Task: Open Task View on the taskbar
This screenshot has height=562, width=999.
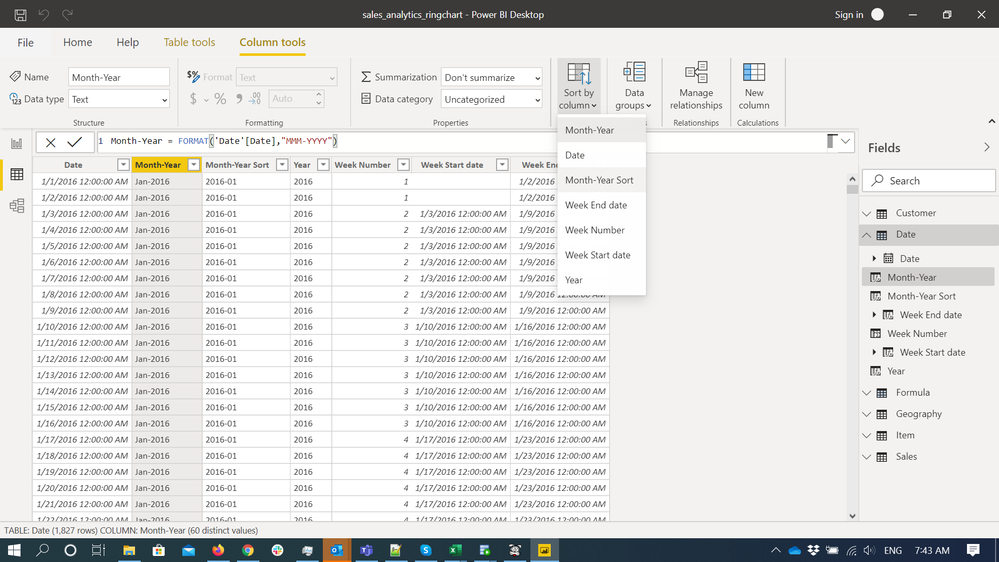Action: click(97, 550)
